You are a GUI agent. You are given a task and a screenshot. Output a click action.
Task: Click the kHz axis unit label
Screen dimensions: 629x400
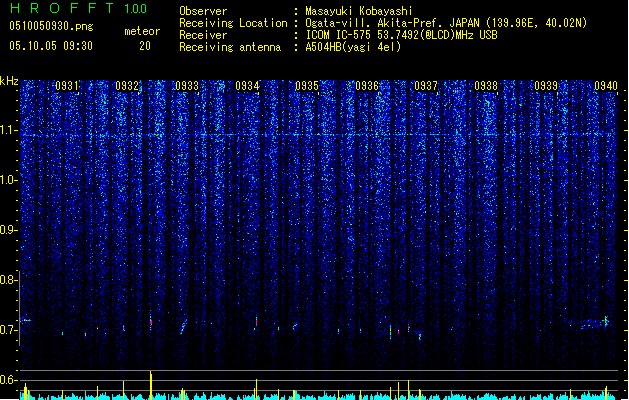(9, 81)
